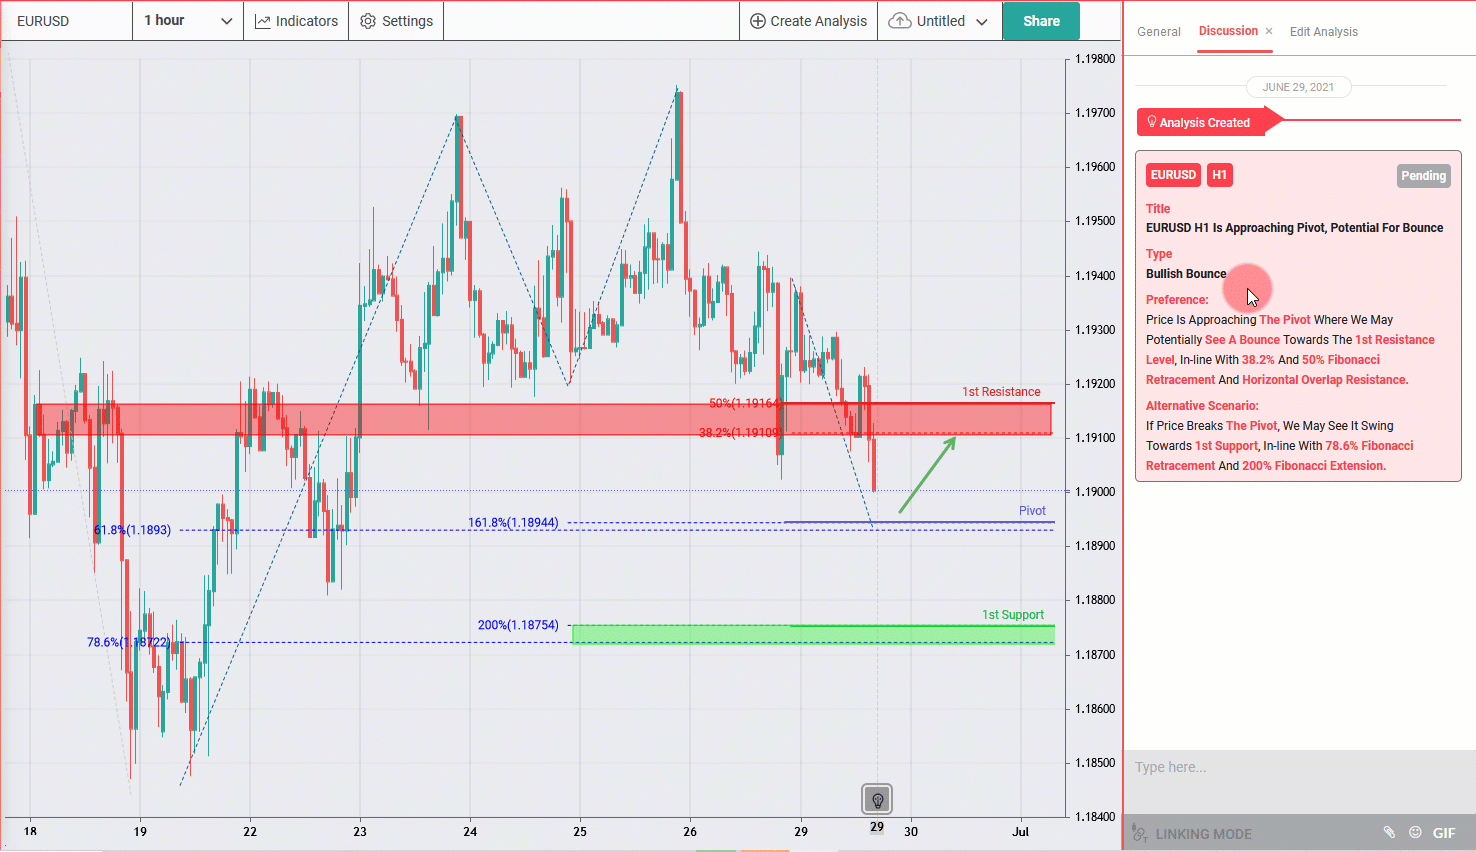1476x852 pixels.
Task: Open the Indicators menu
Action: coord(296,21)
